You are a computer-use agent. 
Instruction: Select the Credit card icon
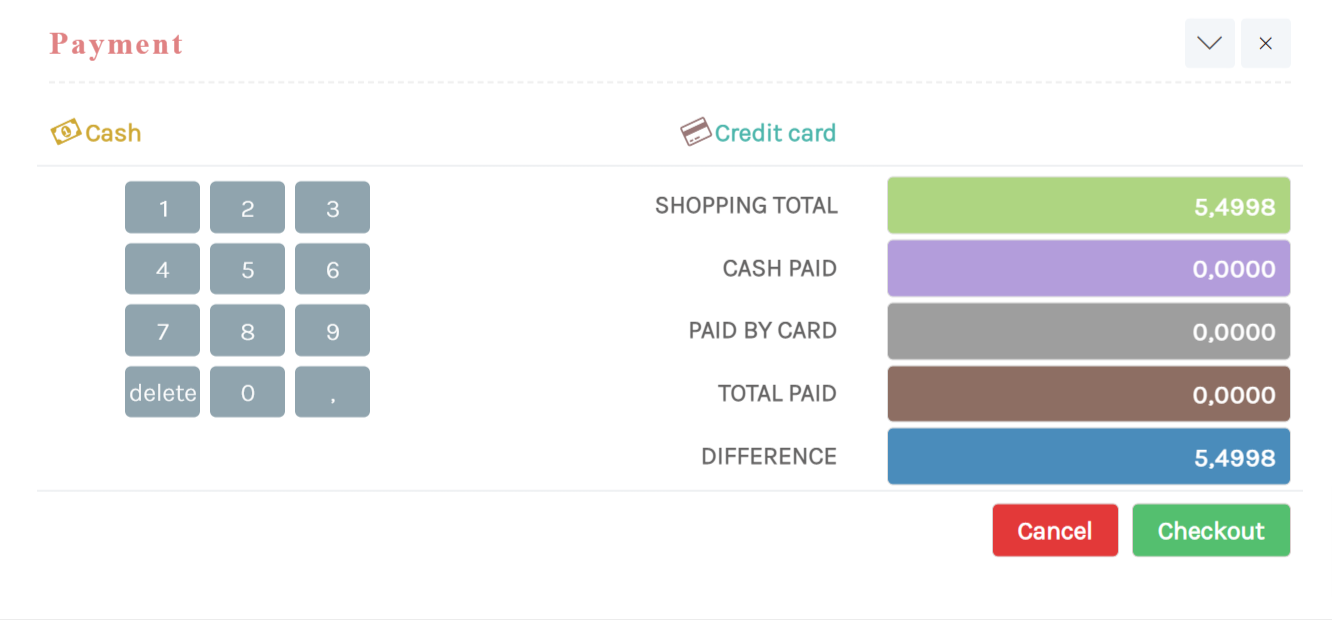[x=696, y=132]
